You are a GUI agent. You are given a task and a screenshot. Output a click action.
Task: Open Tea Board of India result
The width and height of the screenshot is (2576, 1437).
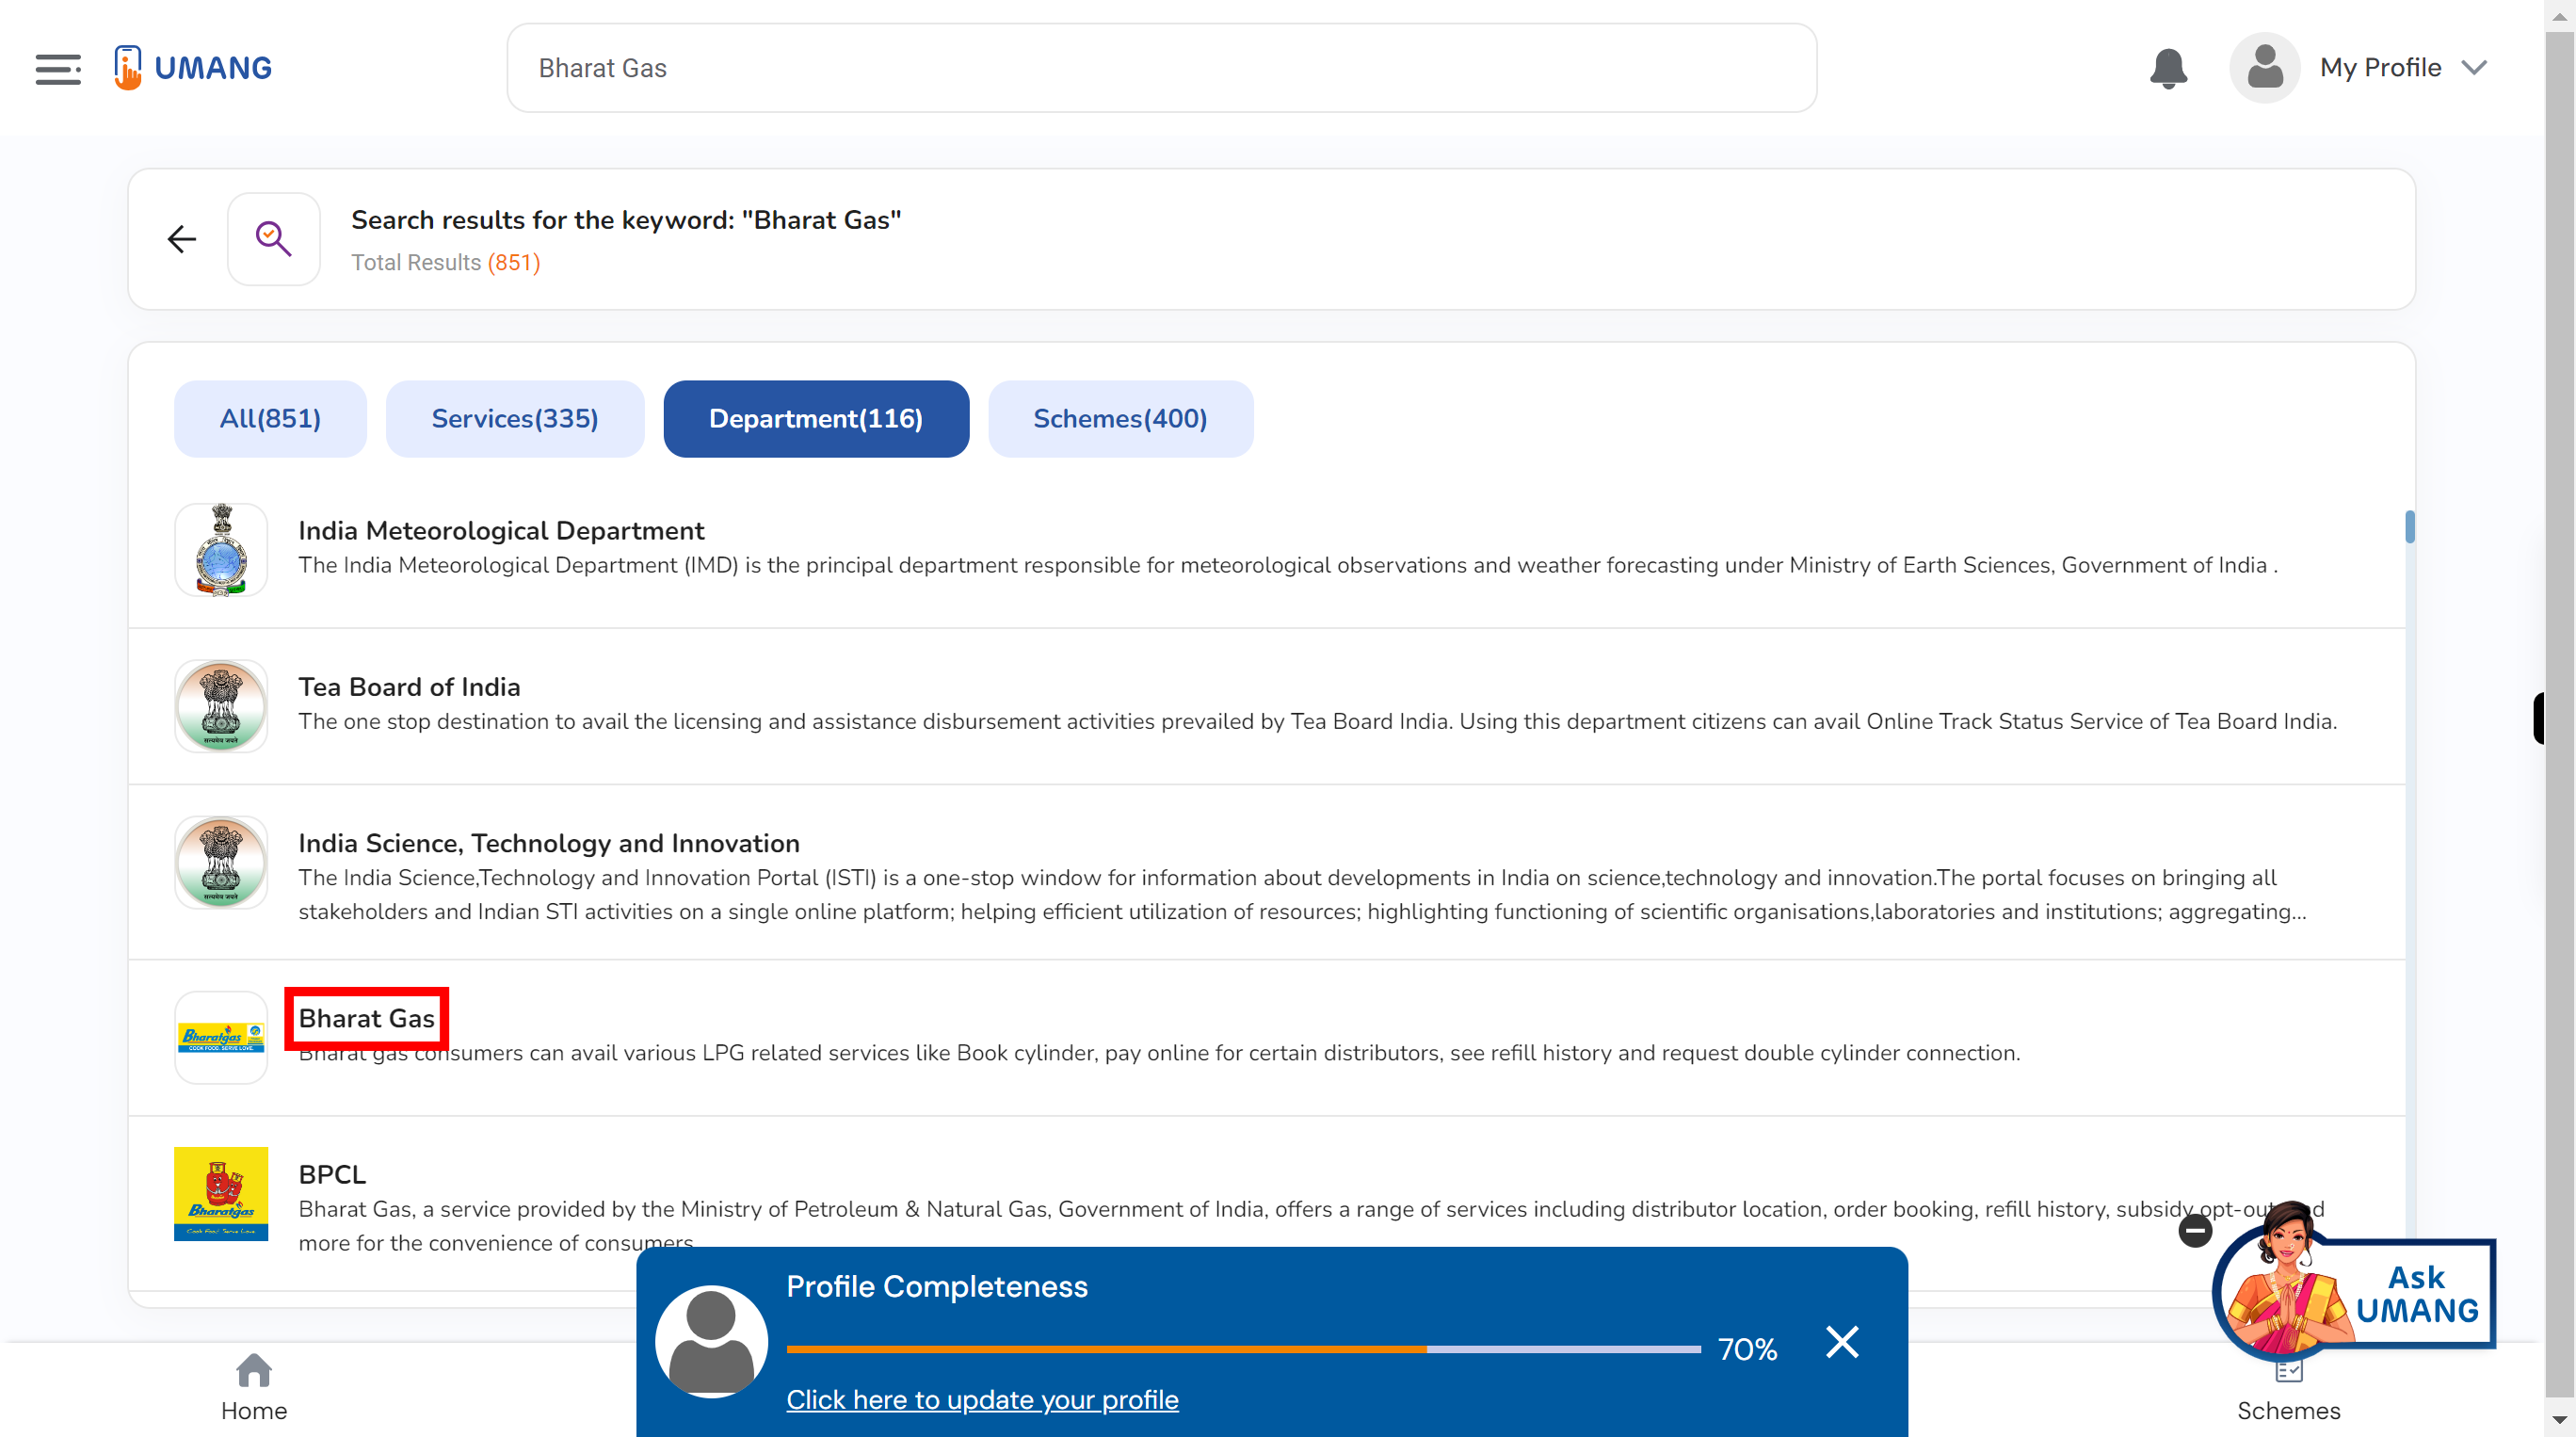coord(409,686)
